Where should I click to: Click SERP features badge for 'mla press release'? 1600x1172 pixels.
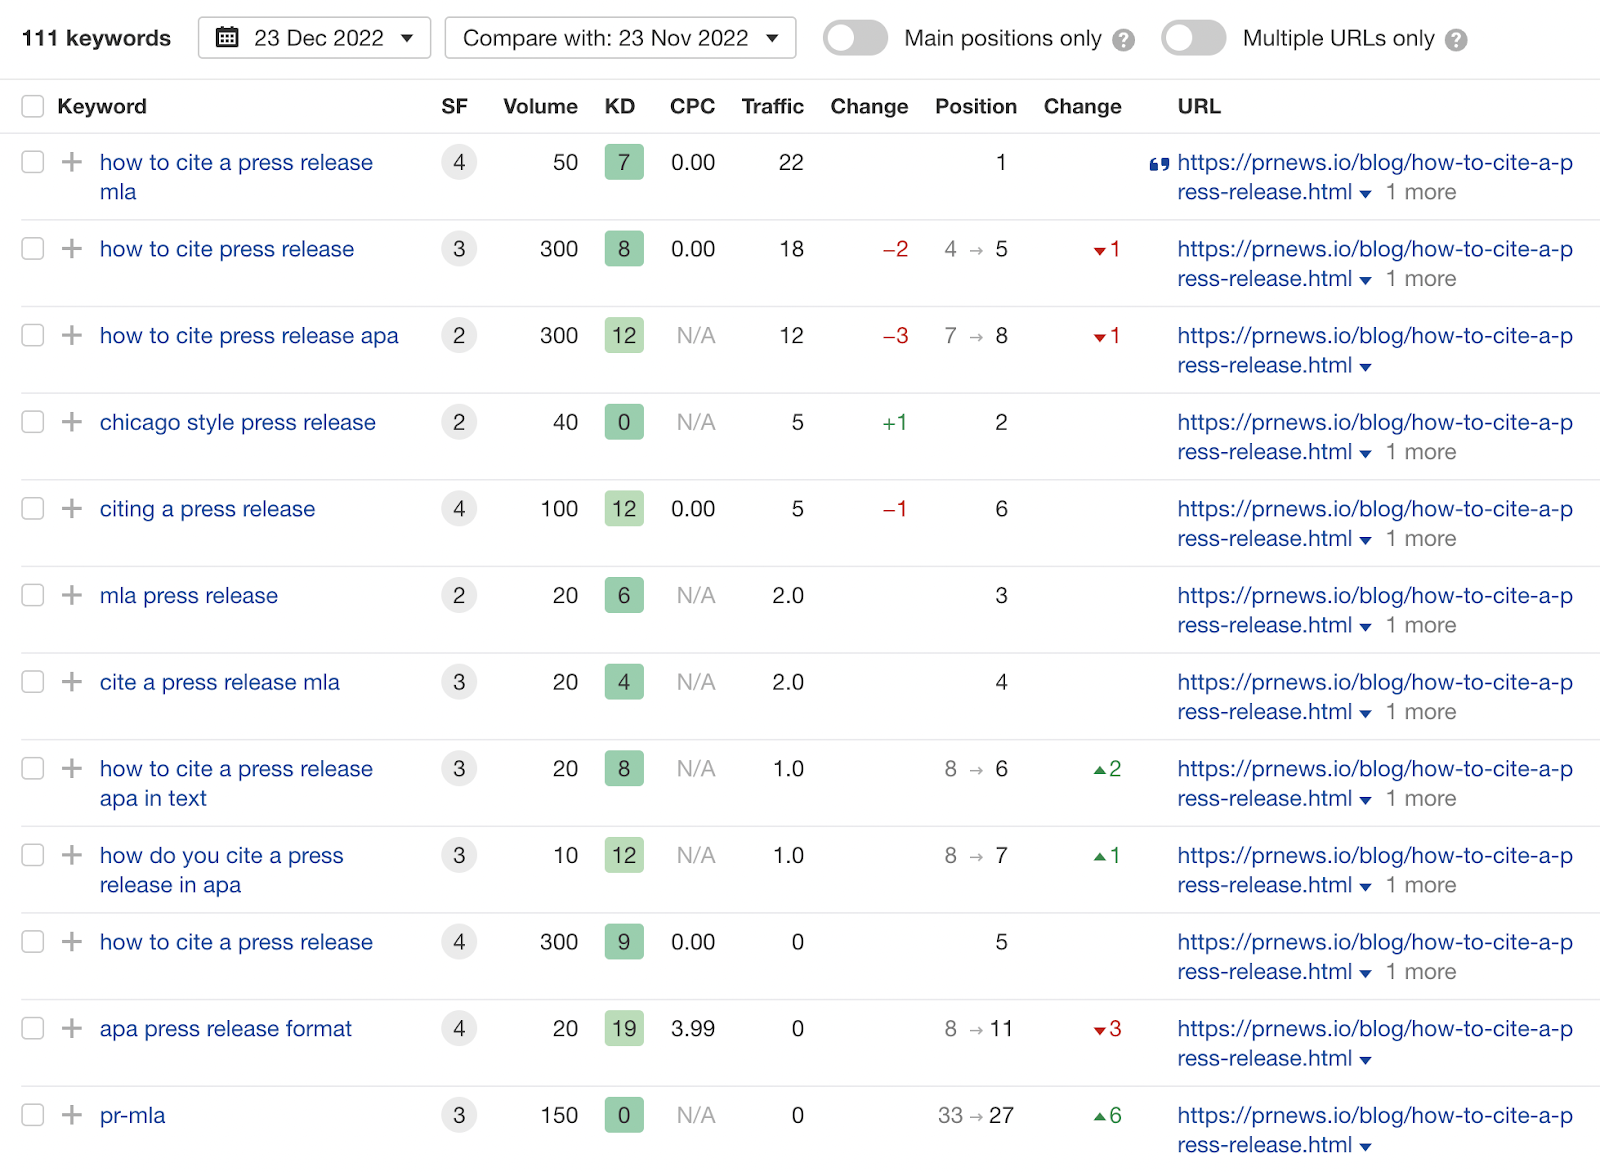(x=459, y=595)
